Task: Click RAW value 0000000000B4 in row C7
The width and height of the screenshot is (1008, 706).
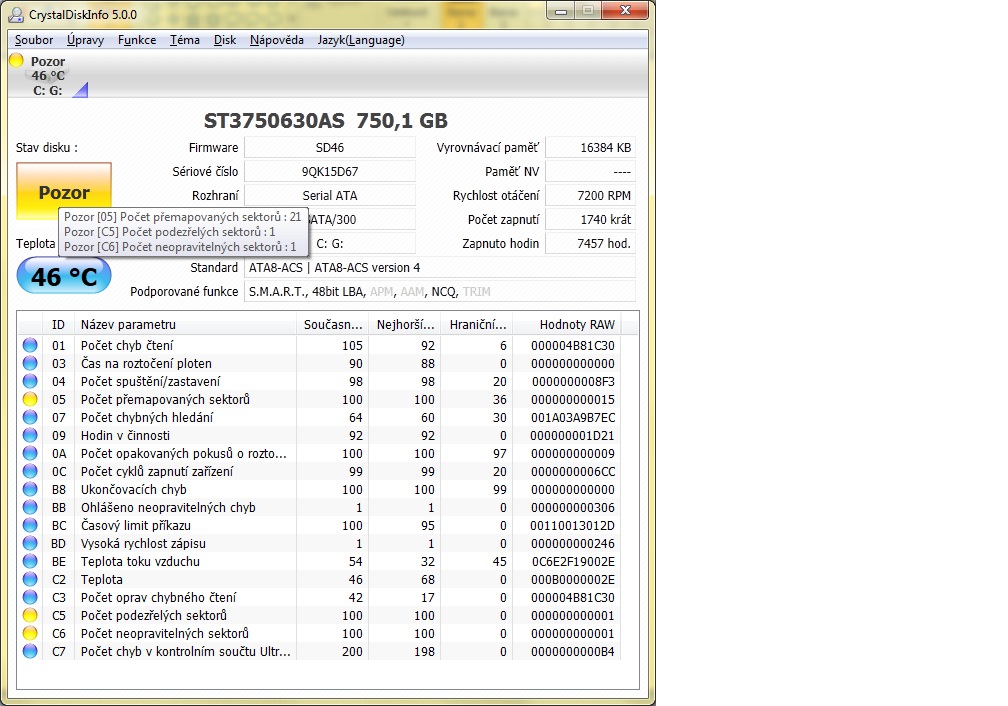Action: click(572, 651)
